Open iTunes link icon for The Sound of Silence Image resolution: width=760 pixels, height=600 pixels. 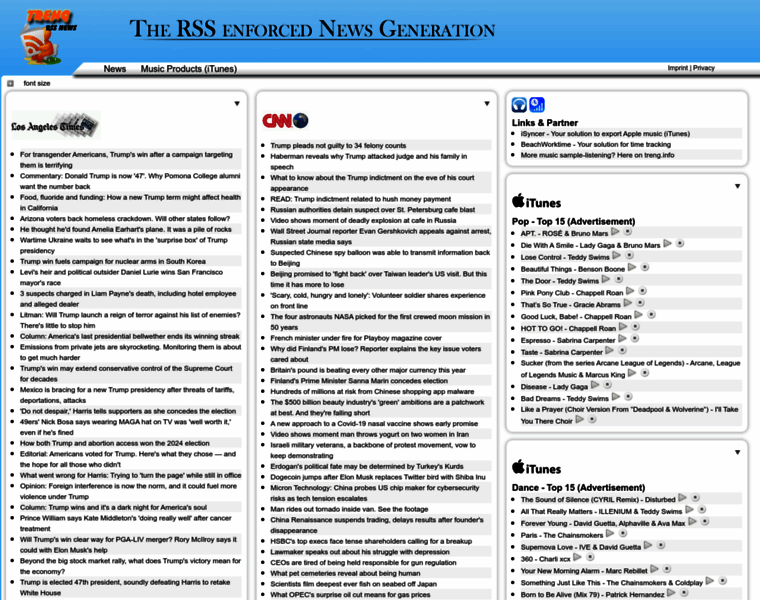[x=695, y=498]
